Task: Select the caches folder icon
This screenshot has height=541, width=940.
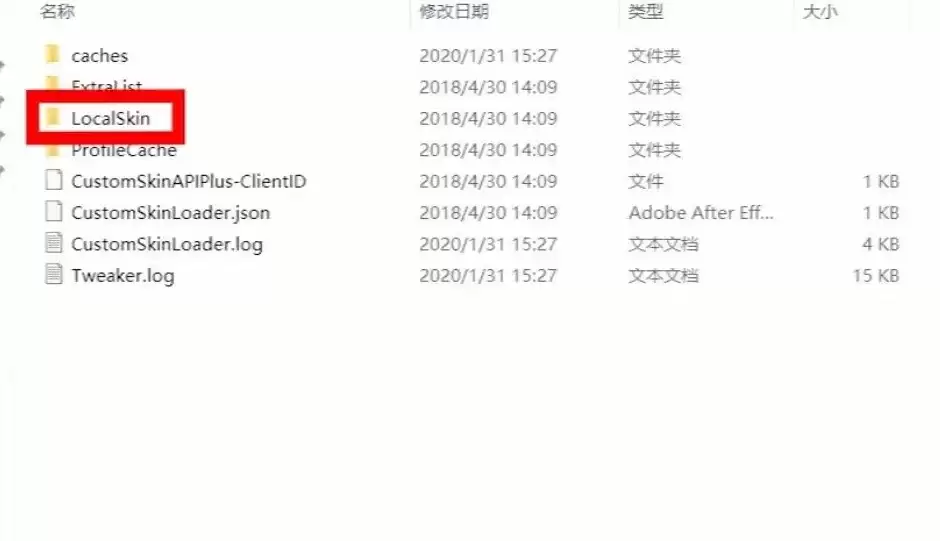Action: click(x=53, y=55)
